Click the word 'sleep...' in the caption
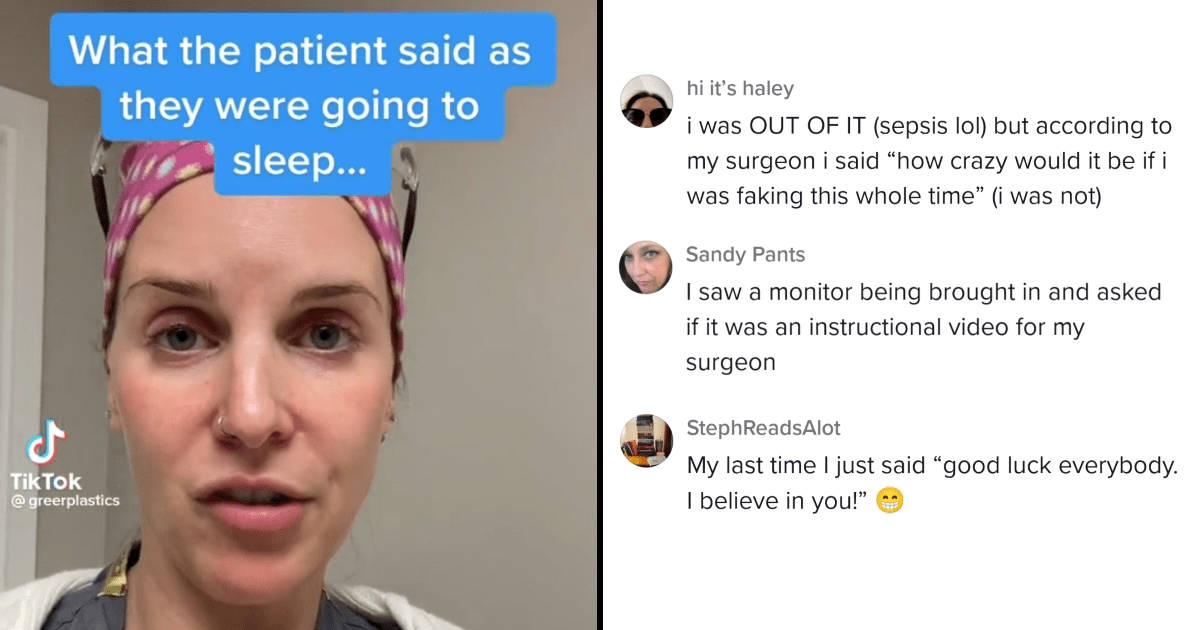The height and width of the screenshot is (630, 1200). (x=300, y=161)
